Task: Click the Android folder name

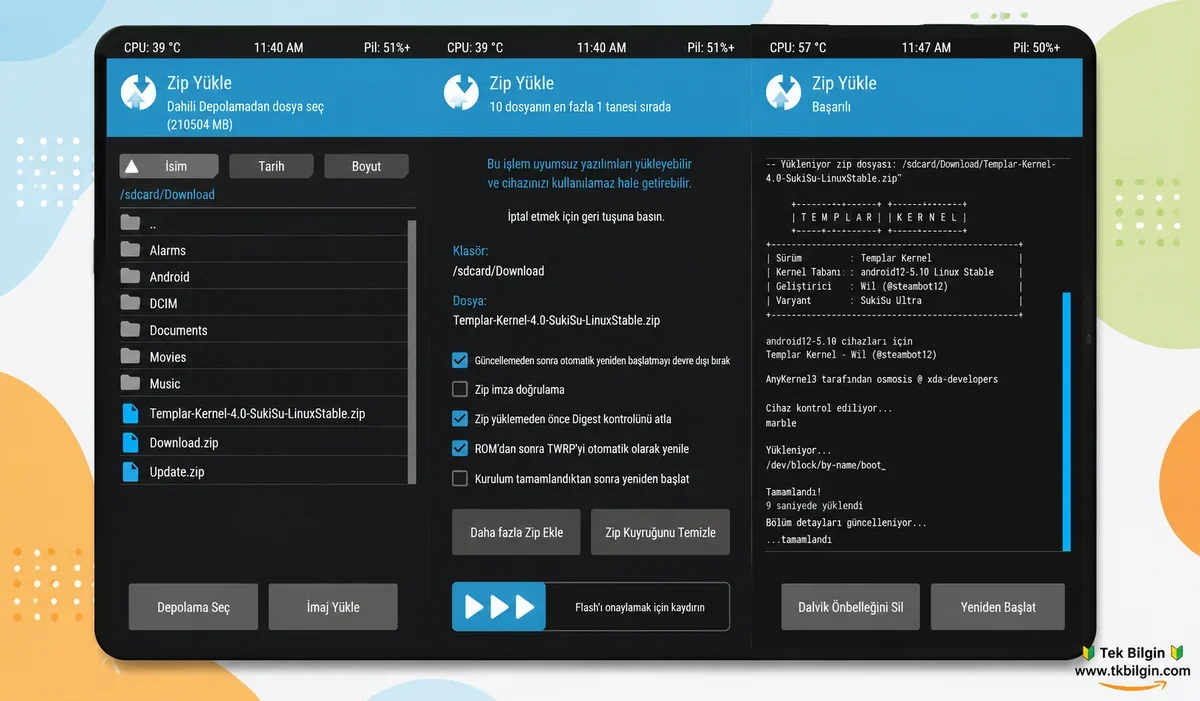Action: tap(170, 277)
